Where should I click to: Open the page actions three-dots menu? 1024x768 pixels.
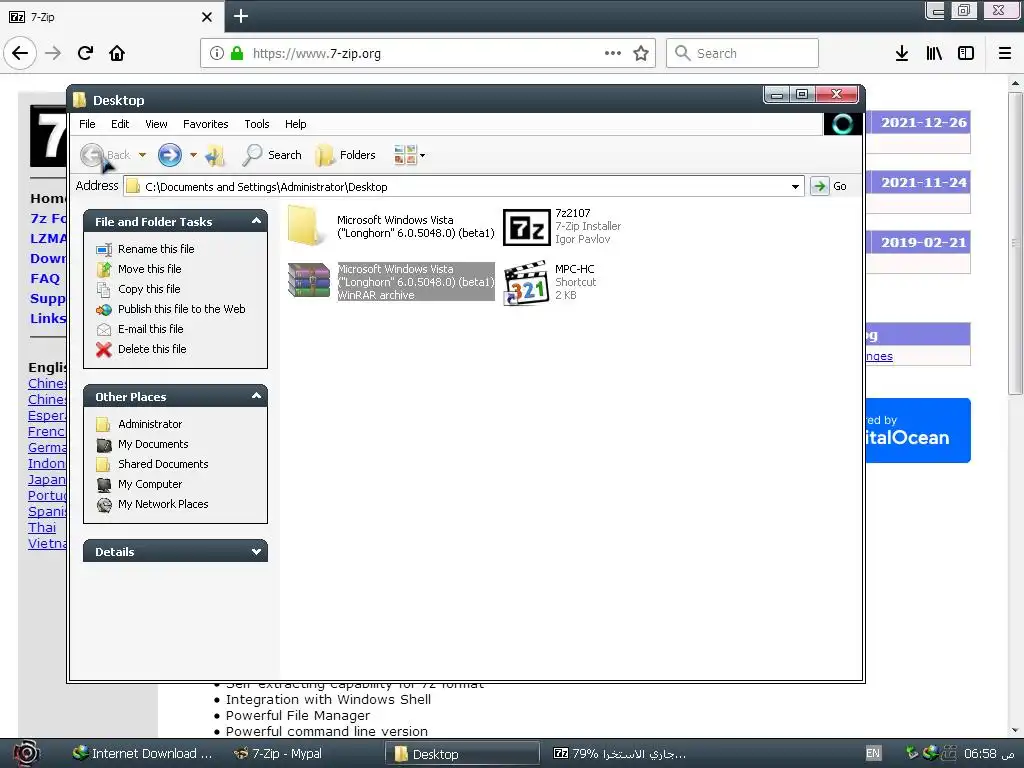[613, 53]
